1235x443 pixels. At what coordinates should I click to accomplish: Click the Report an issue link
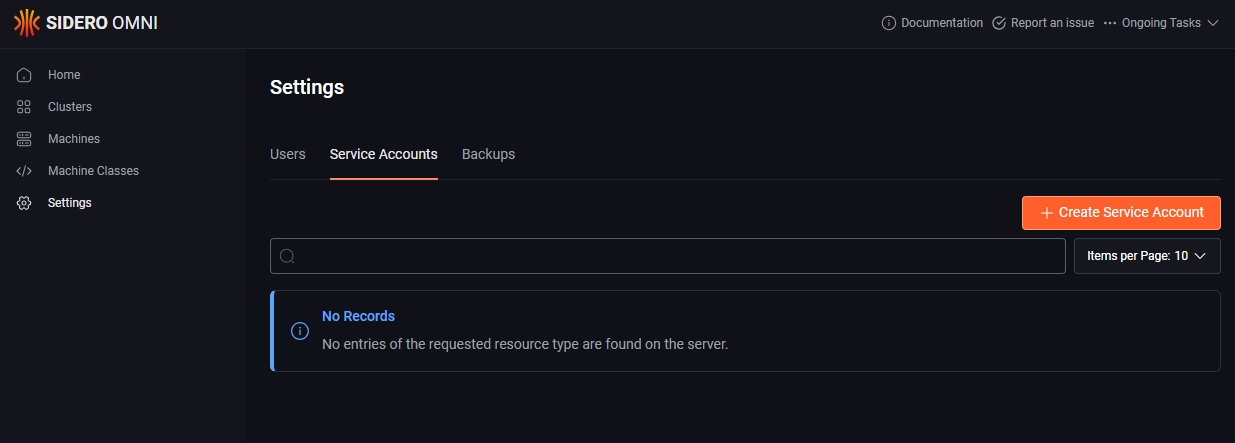[1052, 23]
